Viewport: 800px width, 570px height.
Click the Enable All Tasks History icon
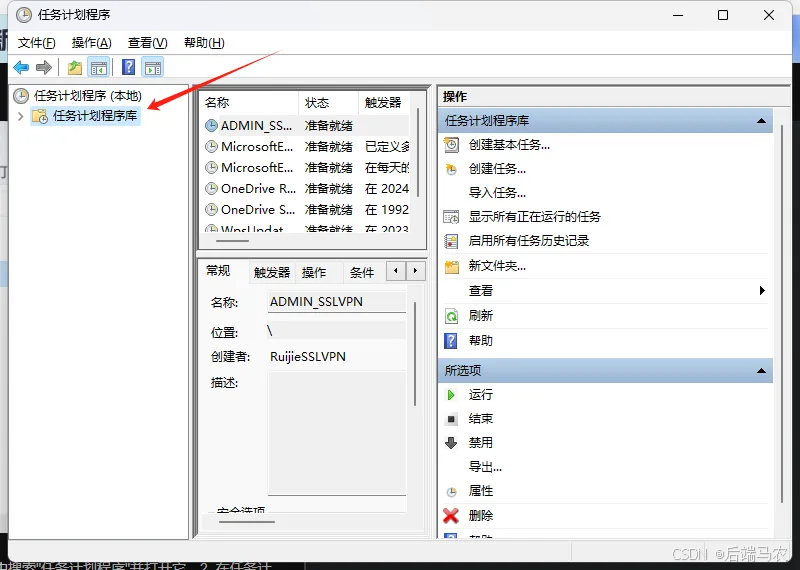click(x=452, y=241)
